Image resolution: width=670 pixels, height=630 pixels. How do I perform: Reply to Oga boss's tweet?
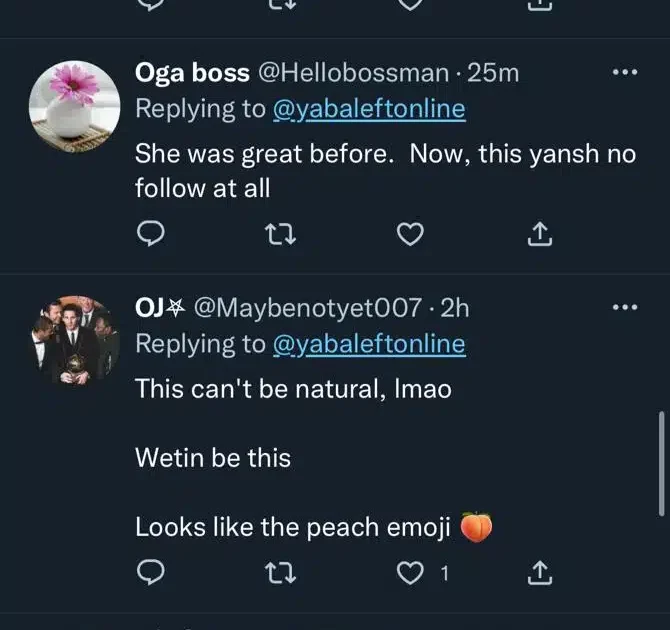tap(149, 234)
